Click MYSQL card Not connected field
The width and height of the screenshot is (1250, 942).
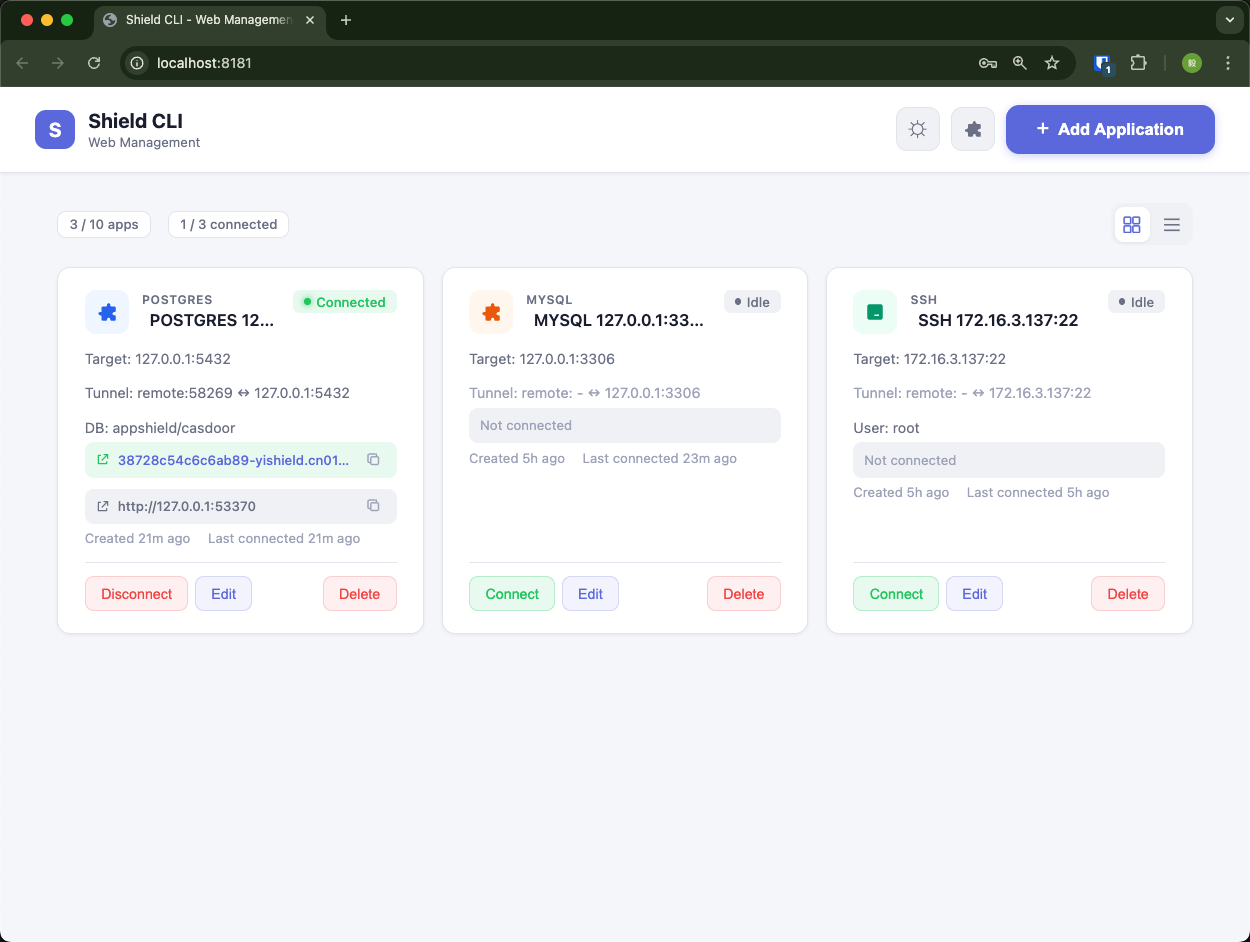625,425
